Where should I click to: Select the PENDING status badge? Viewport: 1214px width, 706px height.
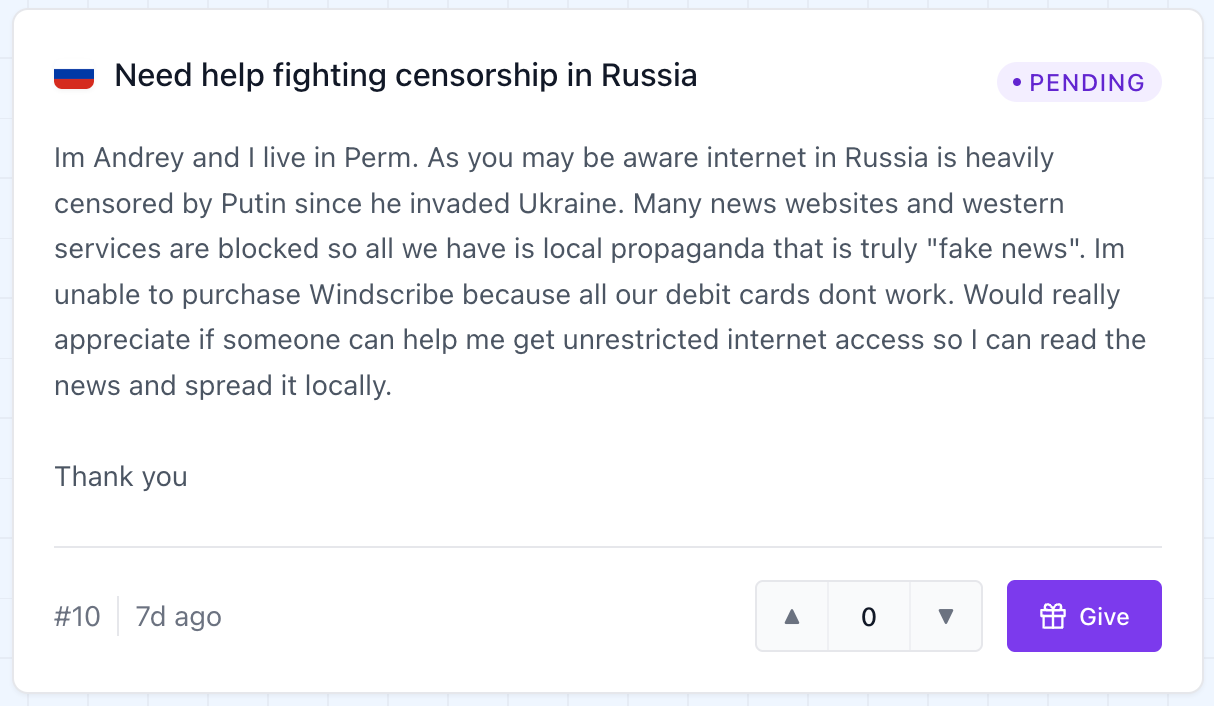click(x=1079, y=83)
